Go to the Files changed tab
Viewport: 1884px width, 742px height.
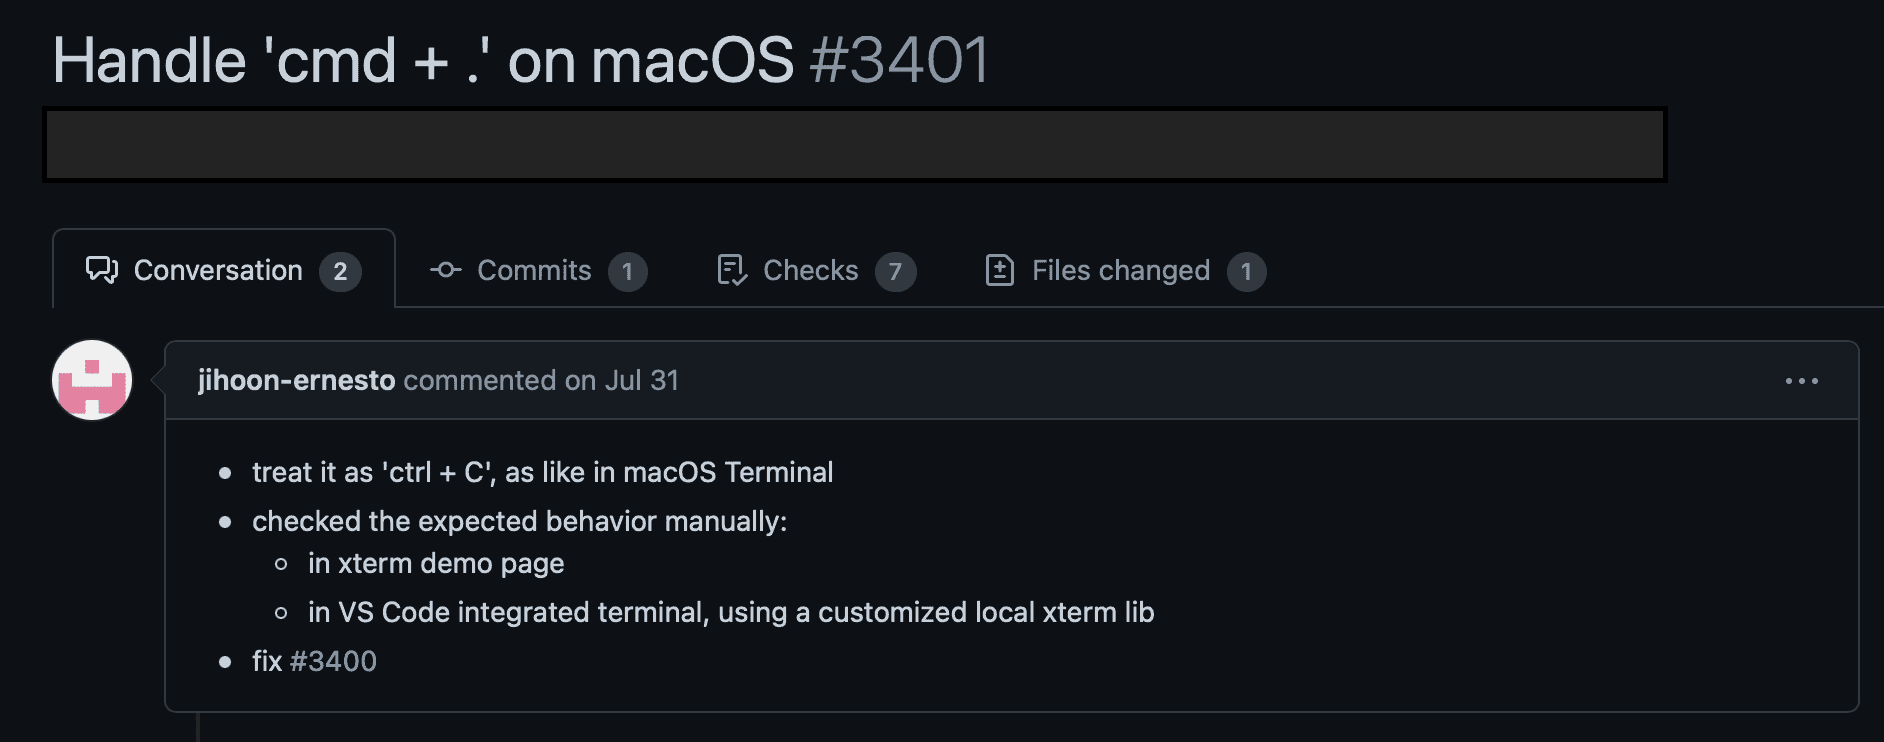coord(1120,270)
